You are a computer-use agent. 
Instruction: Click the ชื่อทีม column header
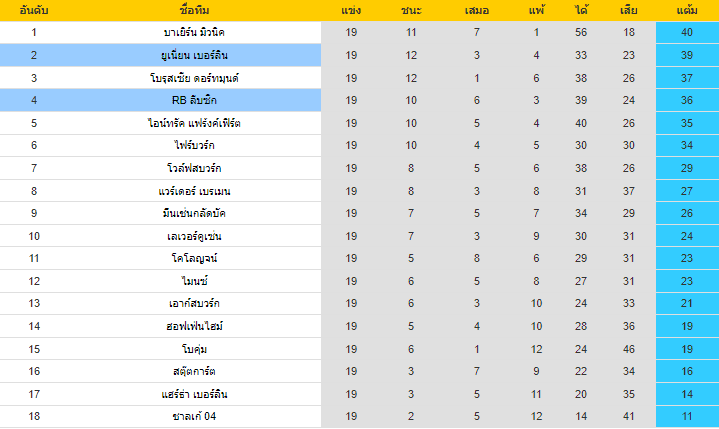click(x=194, y=10)
